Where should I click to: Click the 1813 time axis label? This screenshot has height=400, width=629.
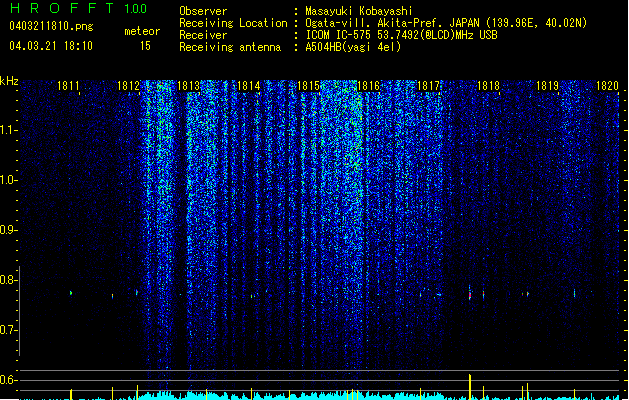[x=188, y=86]
